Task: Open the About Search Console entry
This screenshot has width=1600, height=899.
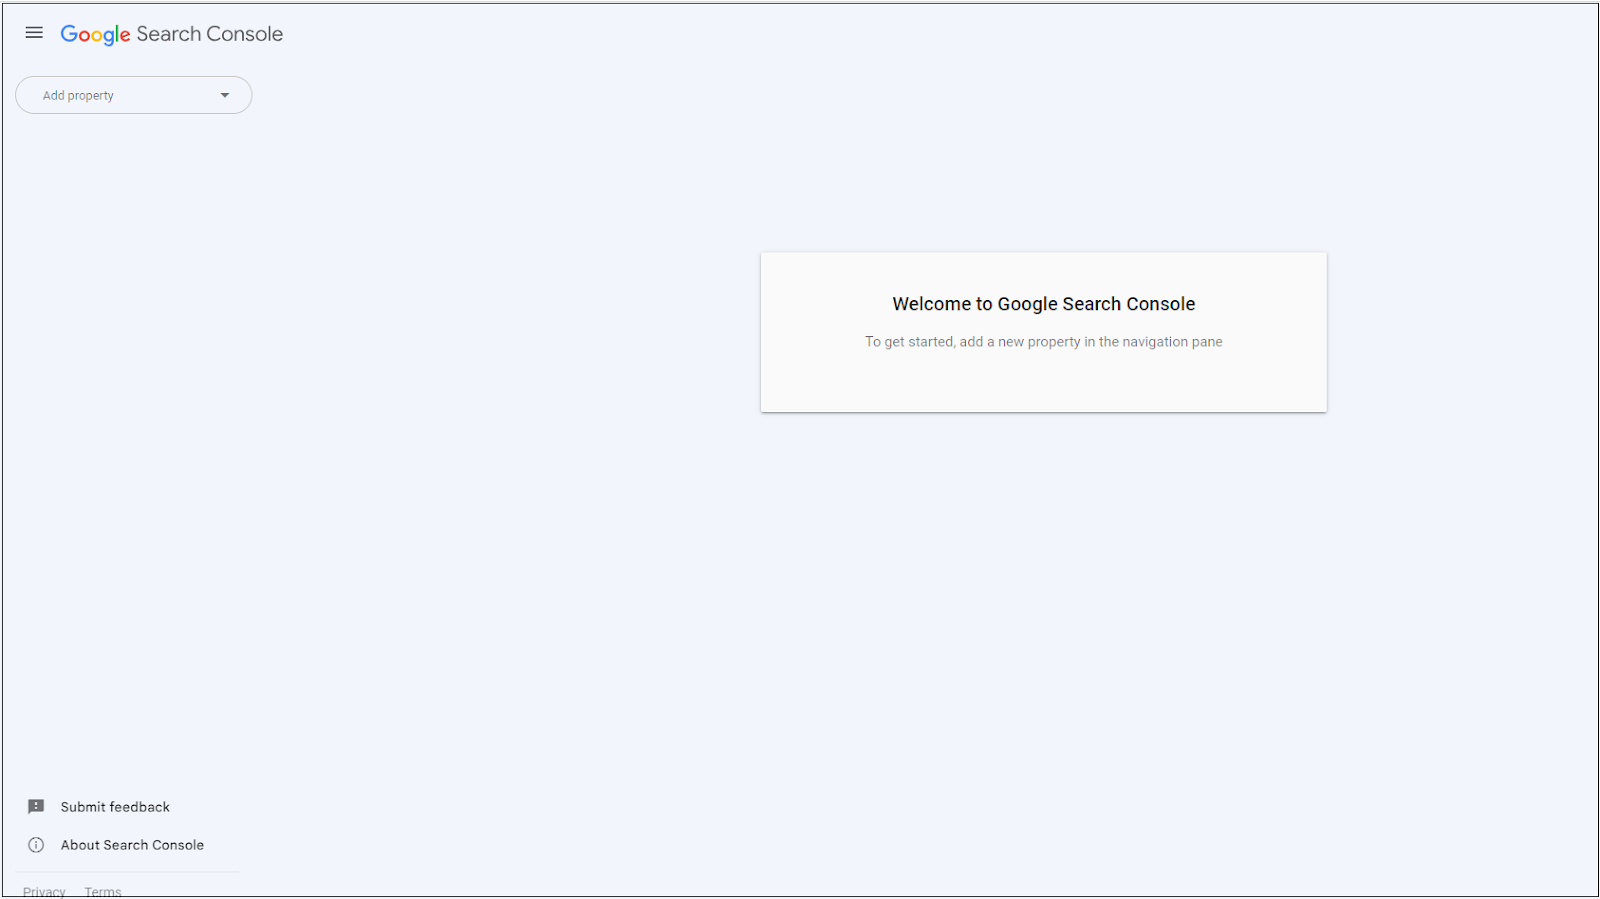Action: 132,845
